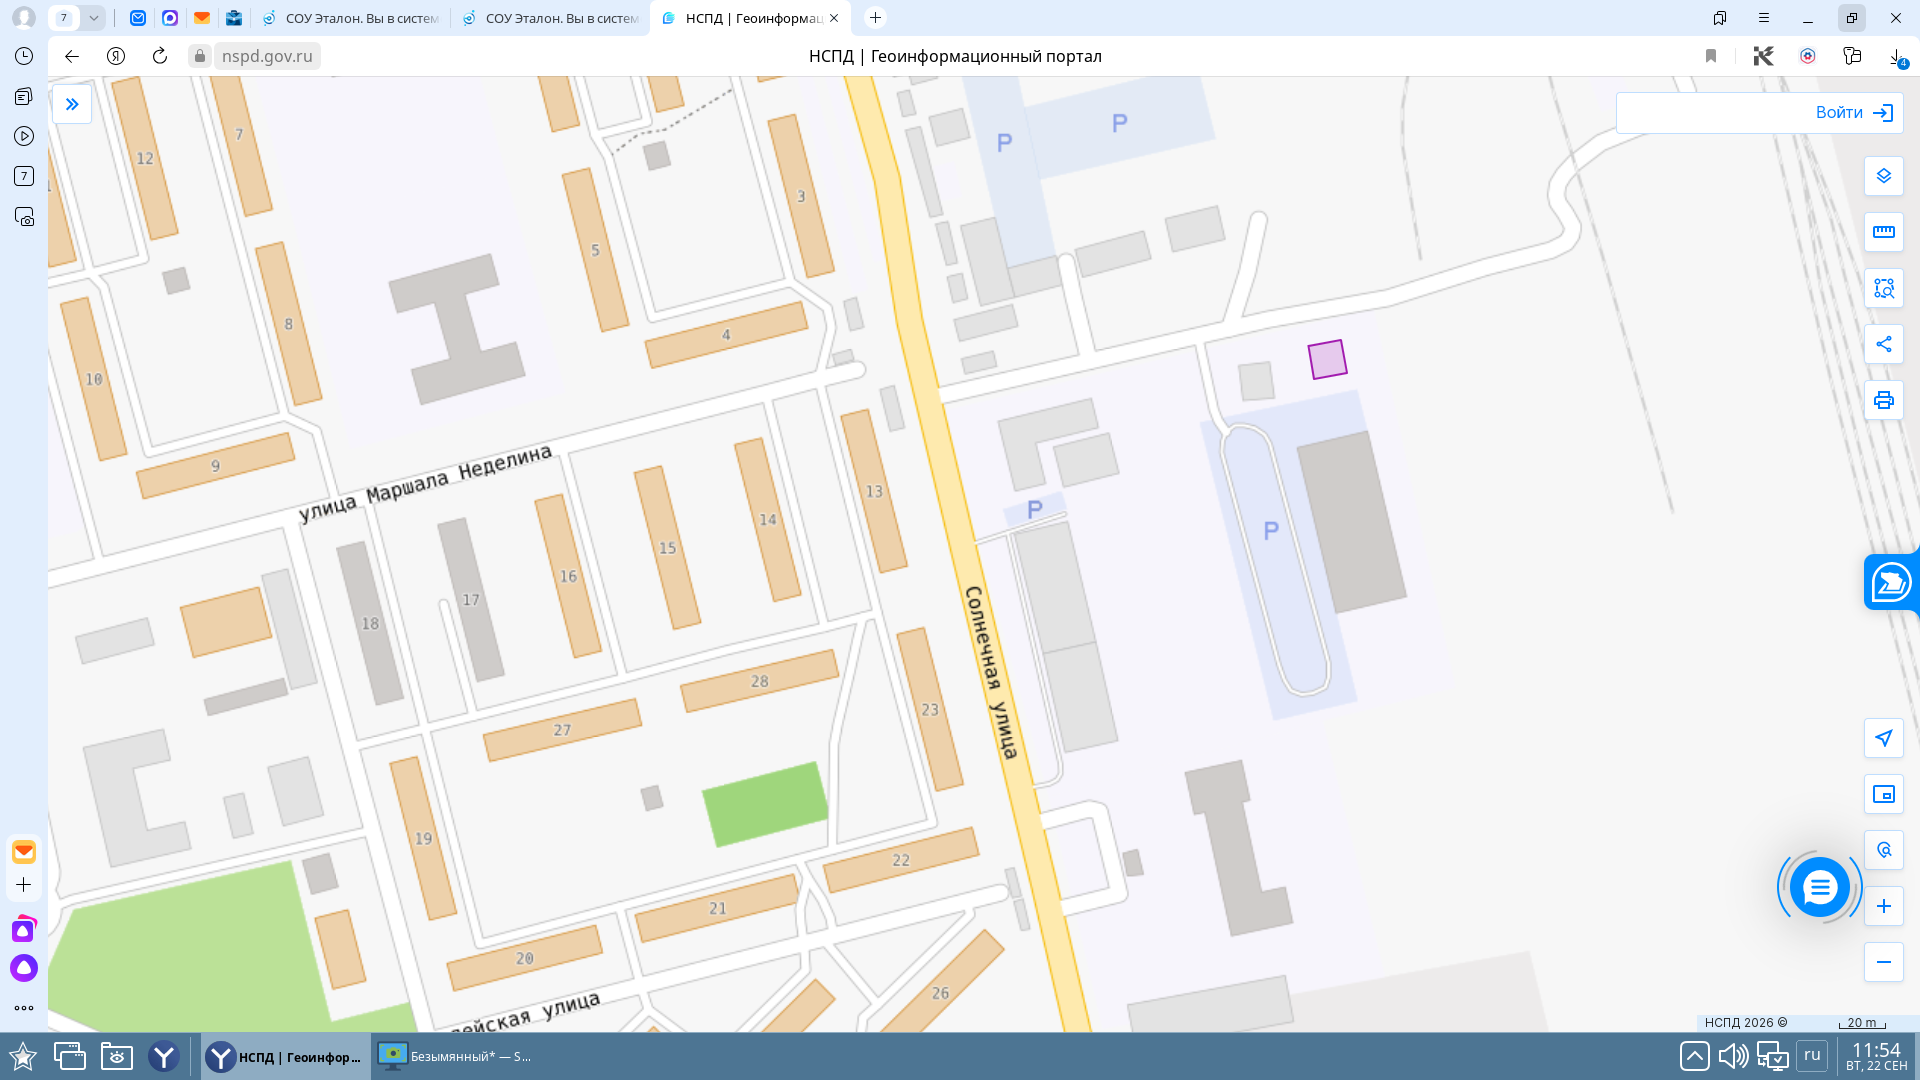Screen dimensions: 1920x1080
Task: Reload the nspd.gov.ru page
Action: [x=160, y=56]
